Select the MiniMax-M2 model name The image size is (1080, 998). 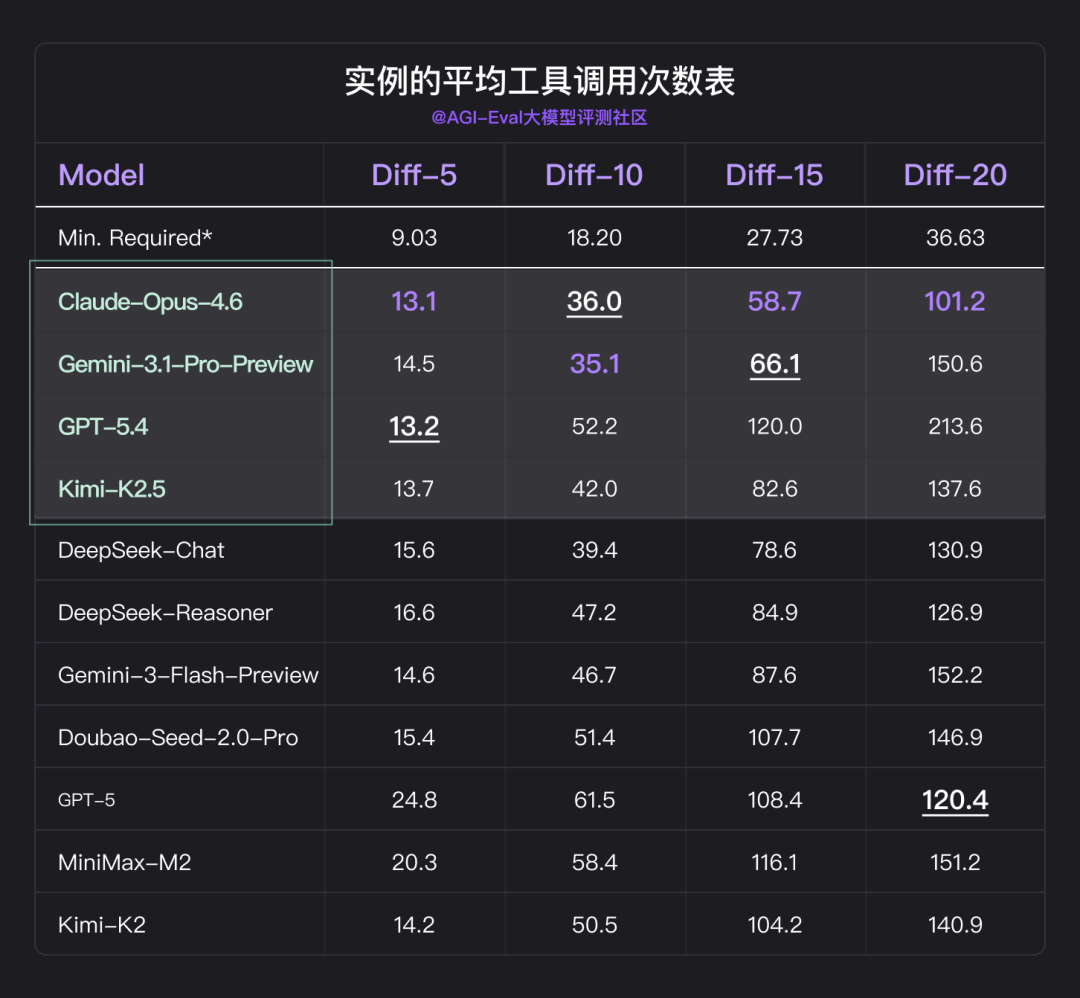coord(125,862)
